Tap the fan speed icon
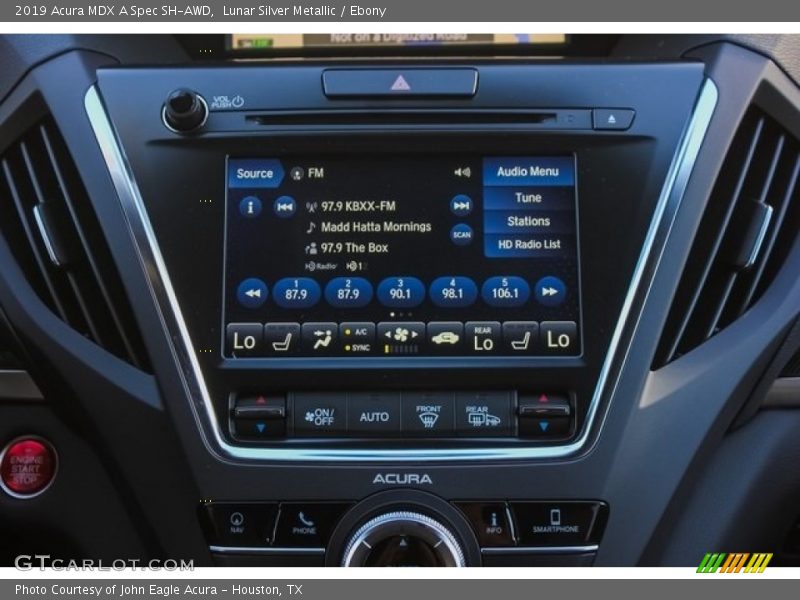The height and width of the screenshot is (600, 800). pyautogui.click(x=401, y=335)
